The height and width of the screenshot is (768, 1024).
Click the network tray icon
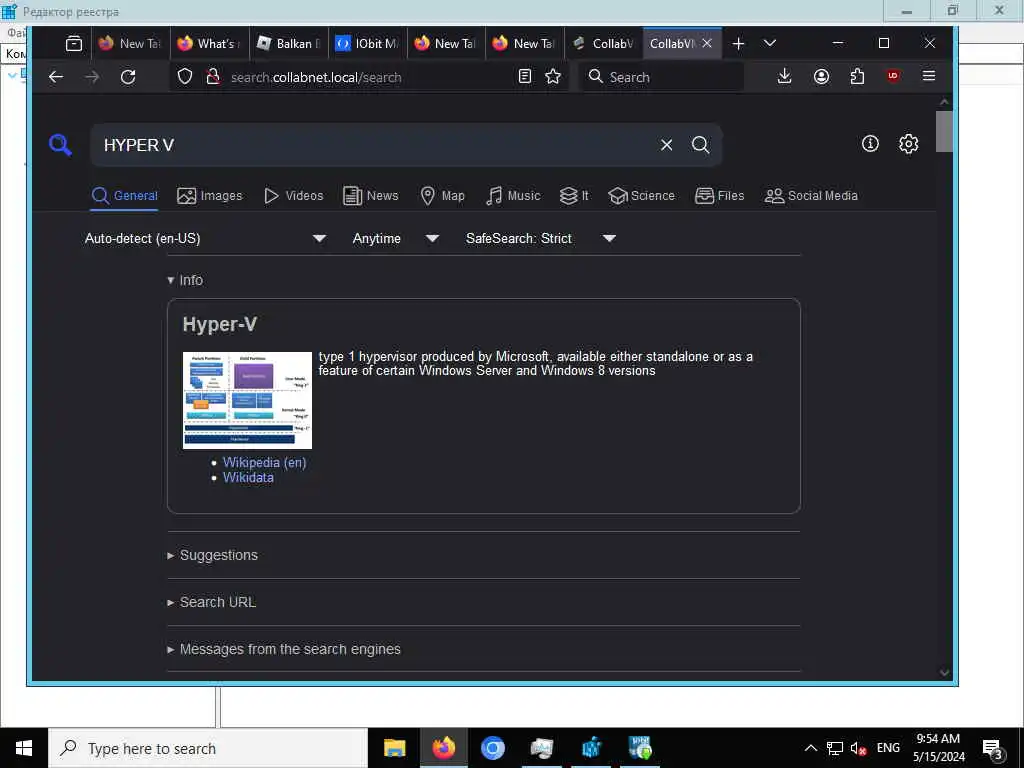pos(835,748)
